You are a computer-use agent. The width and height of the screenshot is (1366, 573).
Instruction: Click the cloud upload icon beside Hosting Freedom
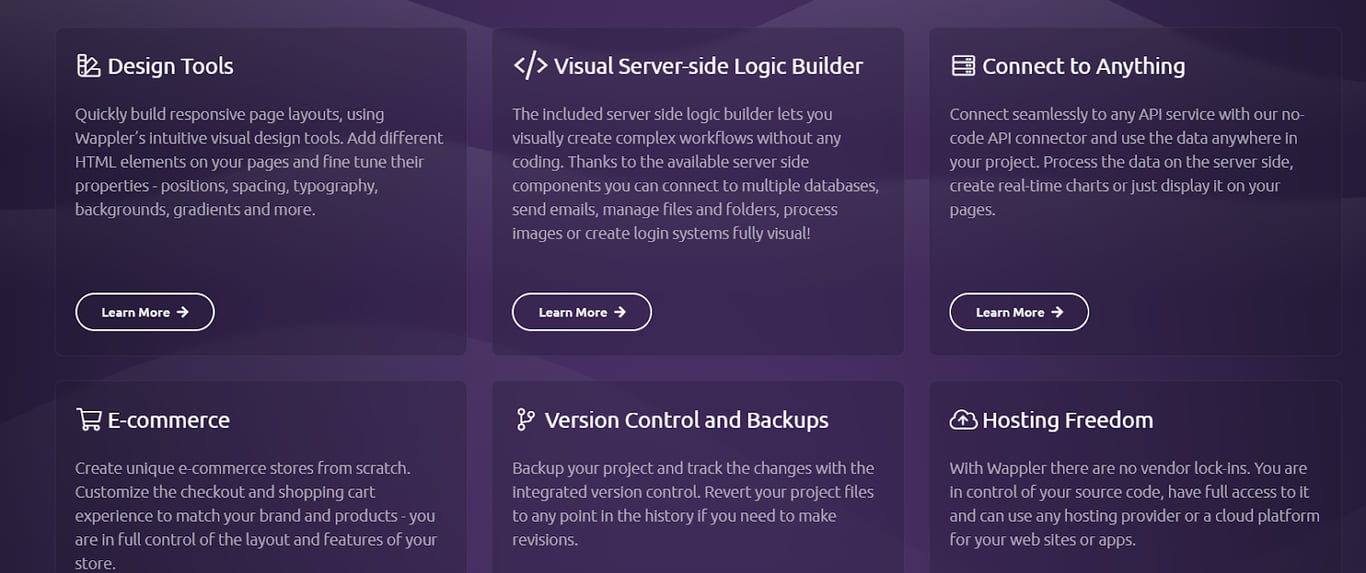(963, 419)
